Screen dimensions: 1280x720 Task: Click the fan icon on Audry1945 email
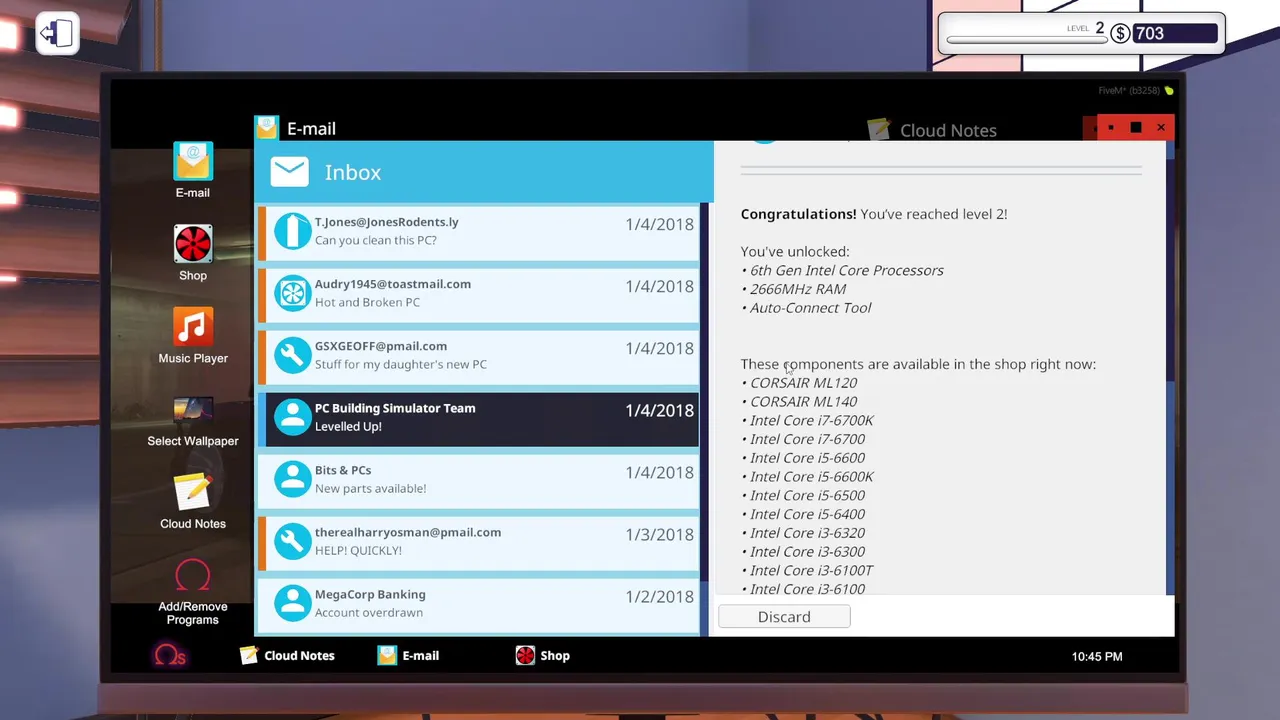coord(293,293)
